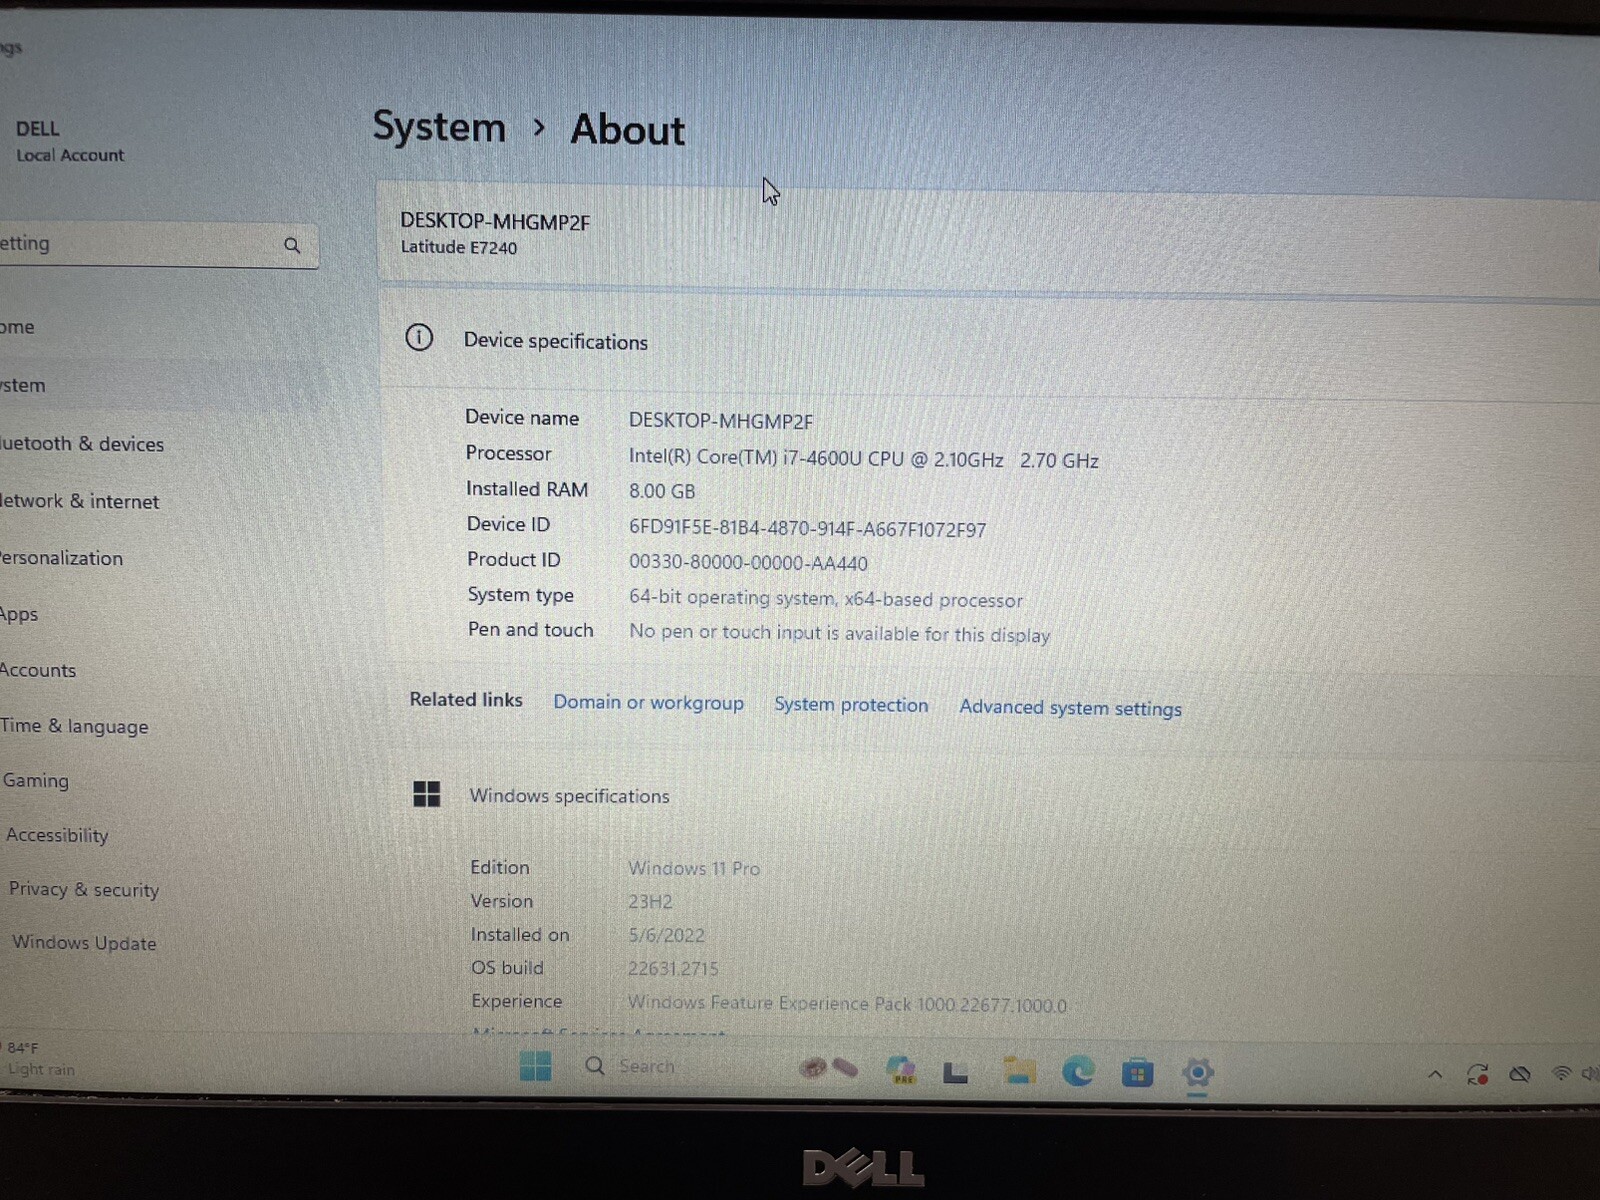The height and width of the screenshot is (1200, 1600).
Task: Launch Copilot preview from taskbar
Action: (x=901, y=1070)
